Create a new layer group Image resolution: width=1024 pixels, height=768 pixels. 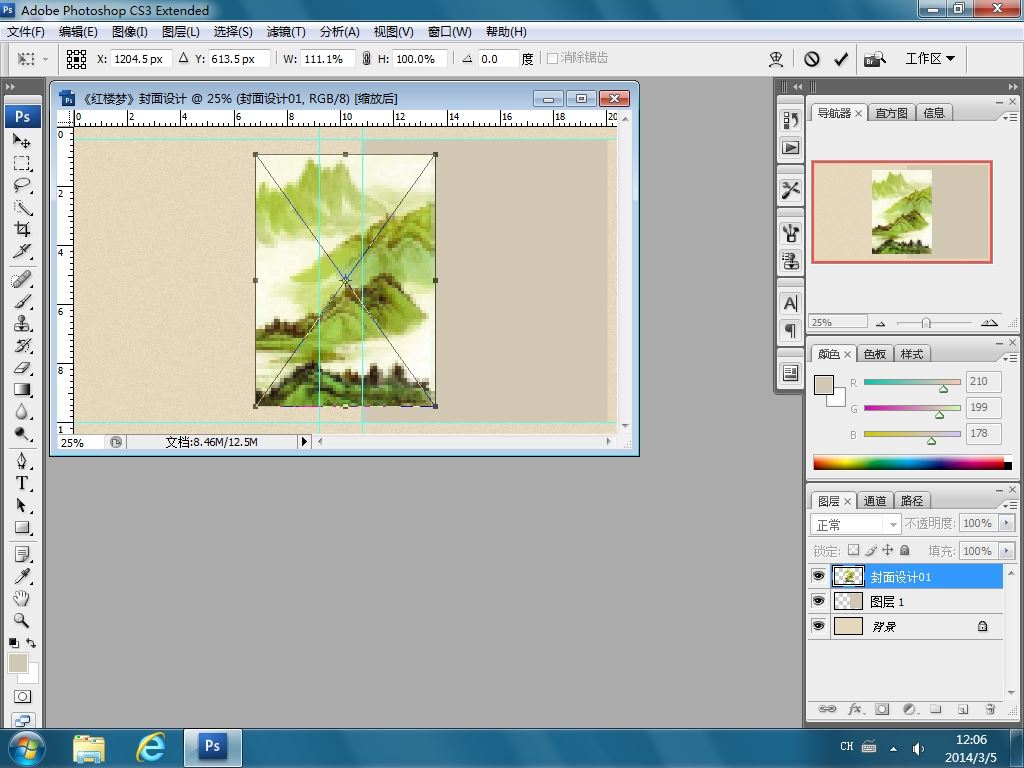[936, 709]
